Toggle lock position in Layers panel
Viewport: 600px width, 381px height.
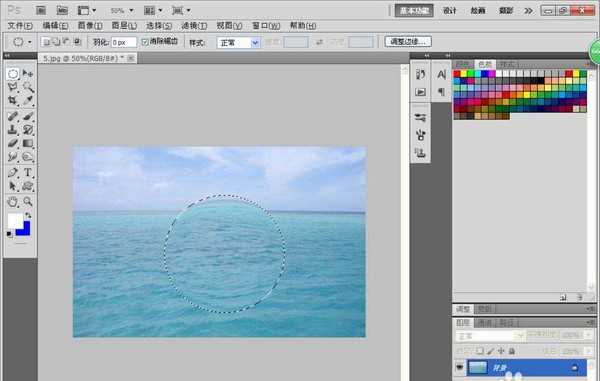click(501, 351)
